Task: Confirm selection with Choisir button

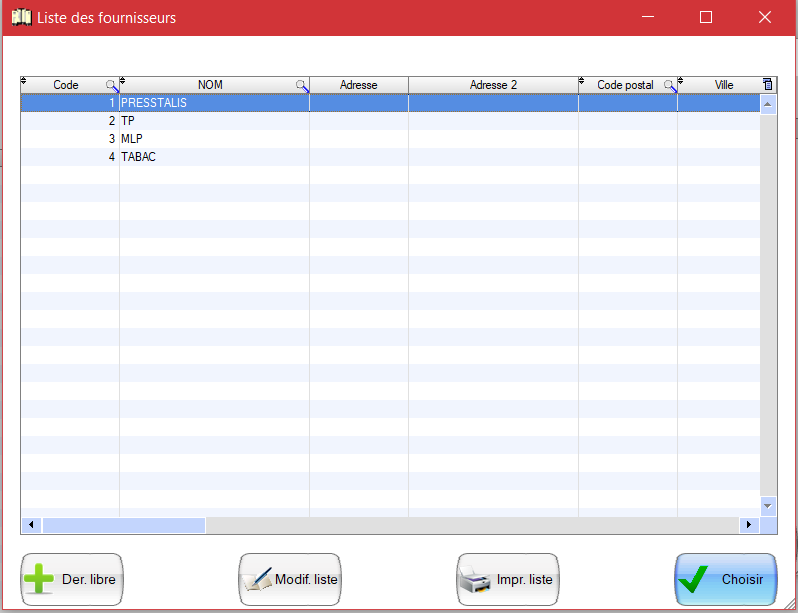Action: point(725,579)
